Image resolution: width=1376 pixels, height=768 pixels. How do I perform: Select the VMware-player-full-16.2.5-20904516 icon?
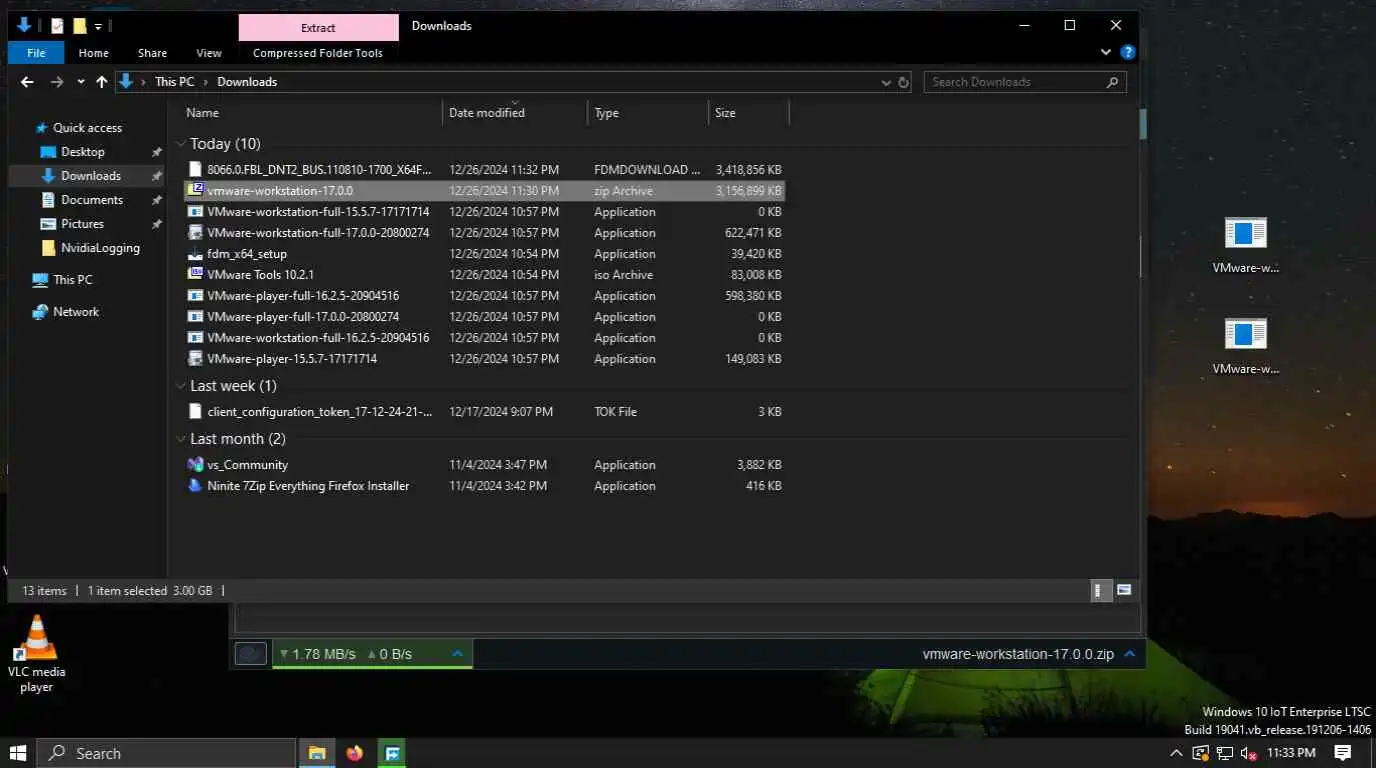pos(196,296)
